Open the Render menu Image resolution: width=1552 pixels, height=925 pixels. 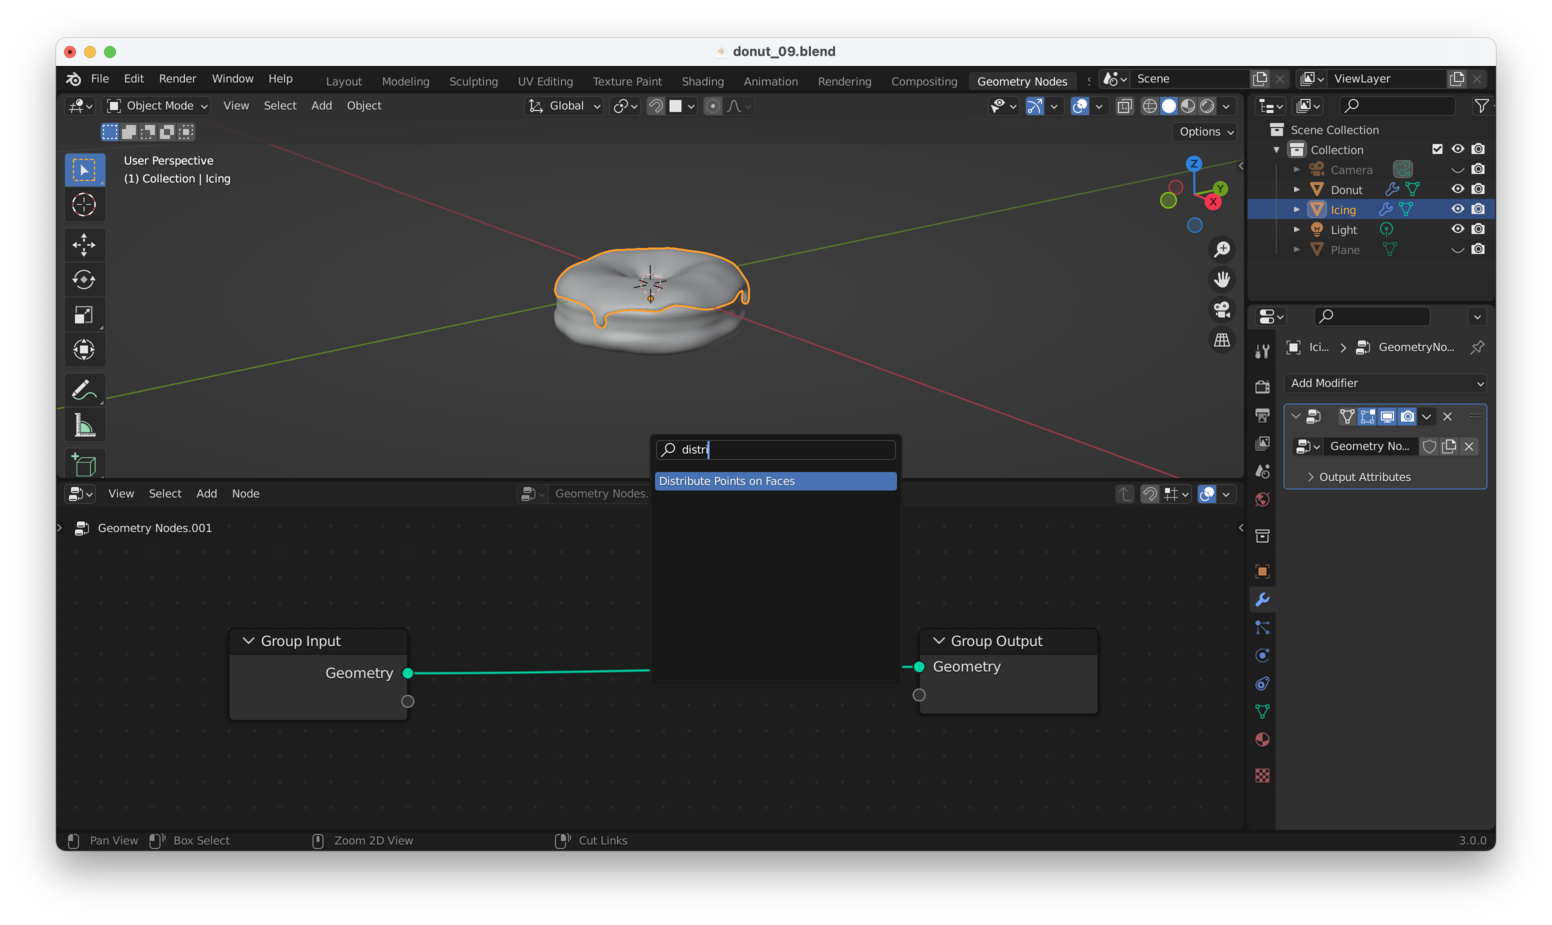(x=177, y=79)
